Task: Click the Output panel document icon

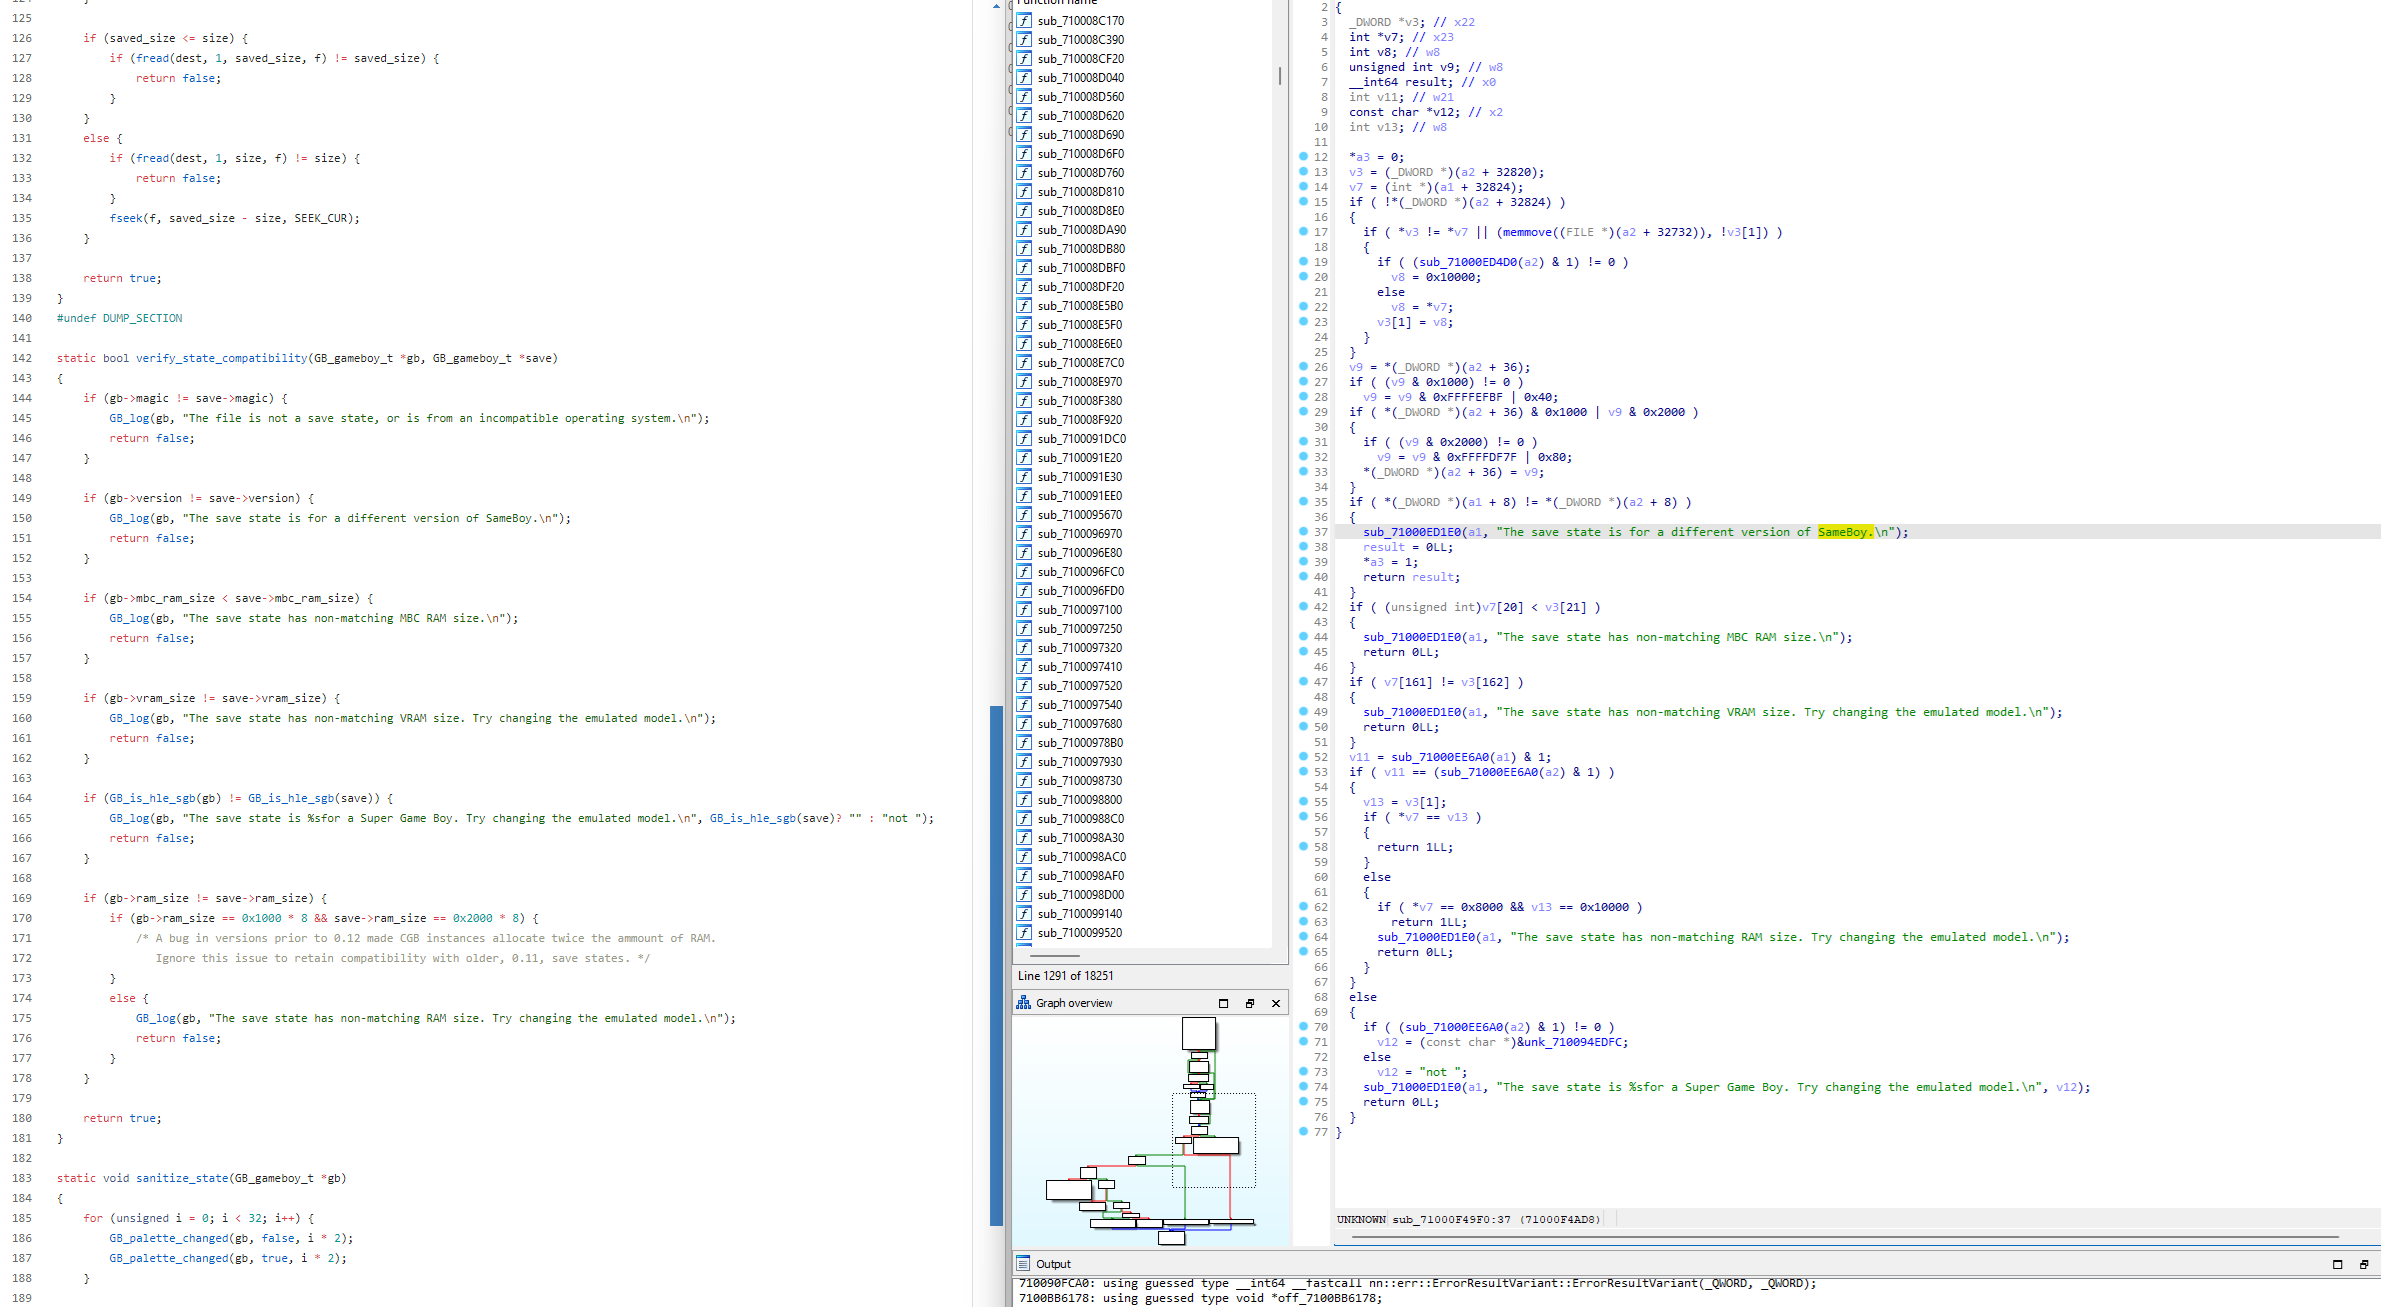Action: [1023, 1263]
